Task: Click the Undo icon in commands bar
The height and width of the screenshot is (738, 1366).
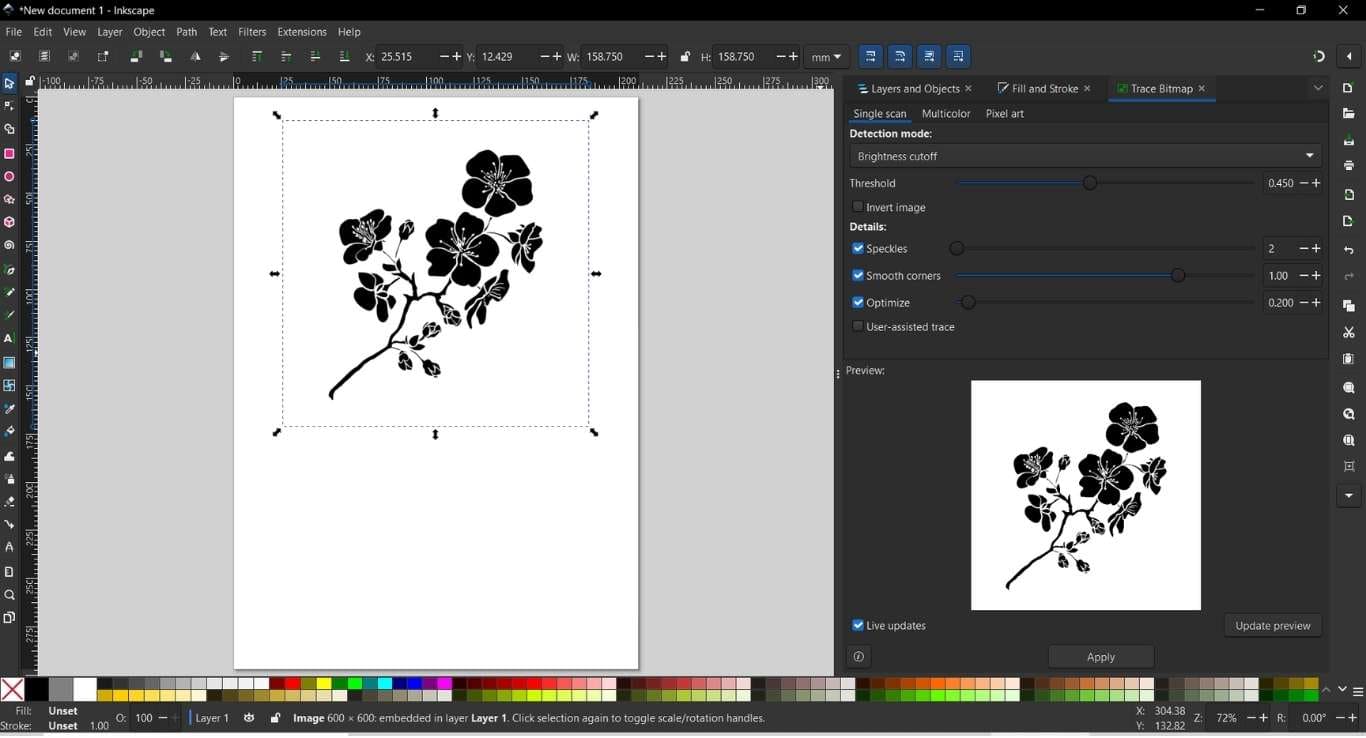Action: tap(1349, 250)
